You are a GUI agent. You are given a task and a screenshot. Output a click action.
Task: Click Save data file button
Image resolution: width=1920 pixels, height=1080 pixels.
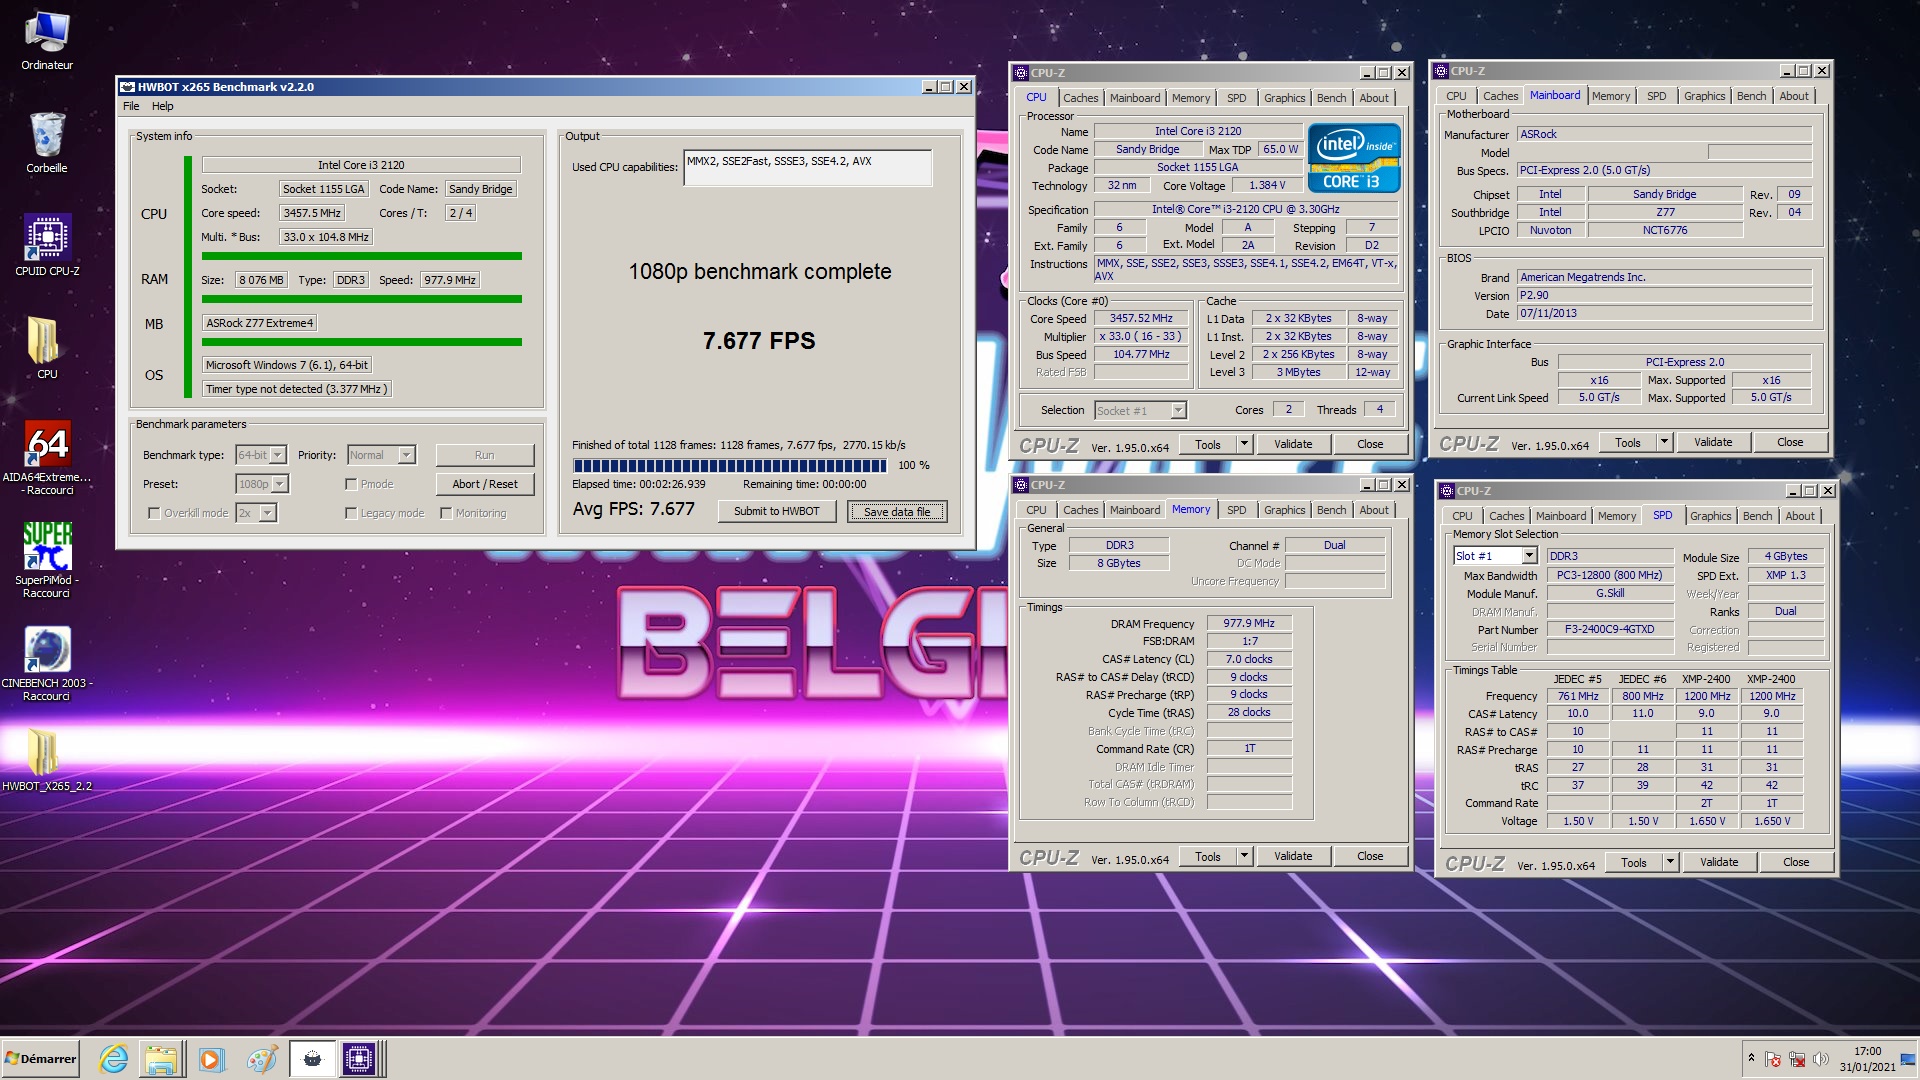click(897, 511)
